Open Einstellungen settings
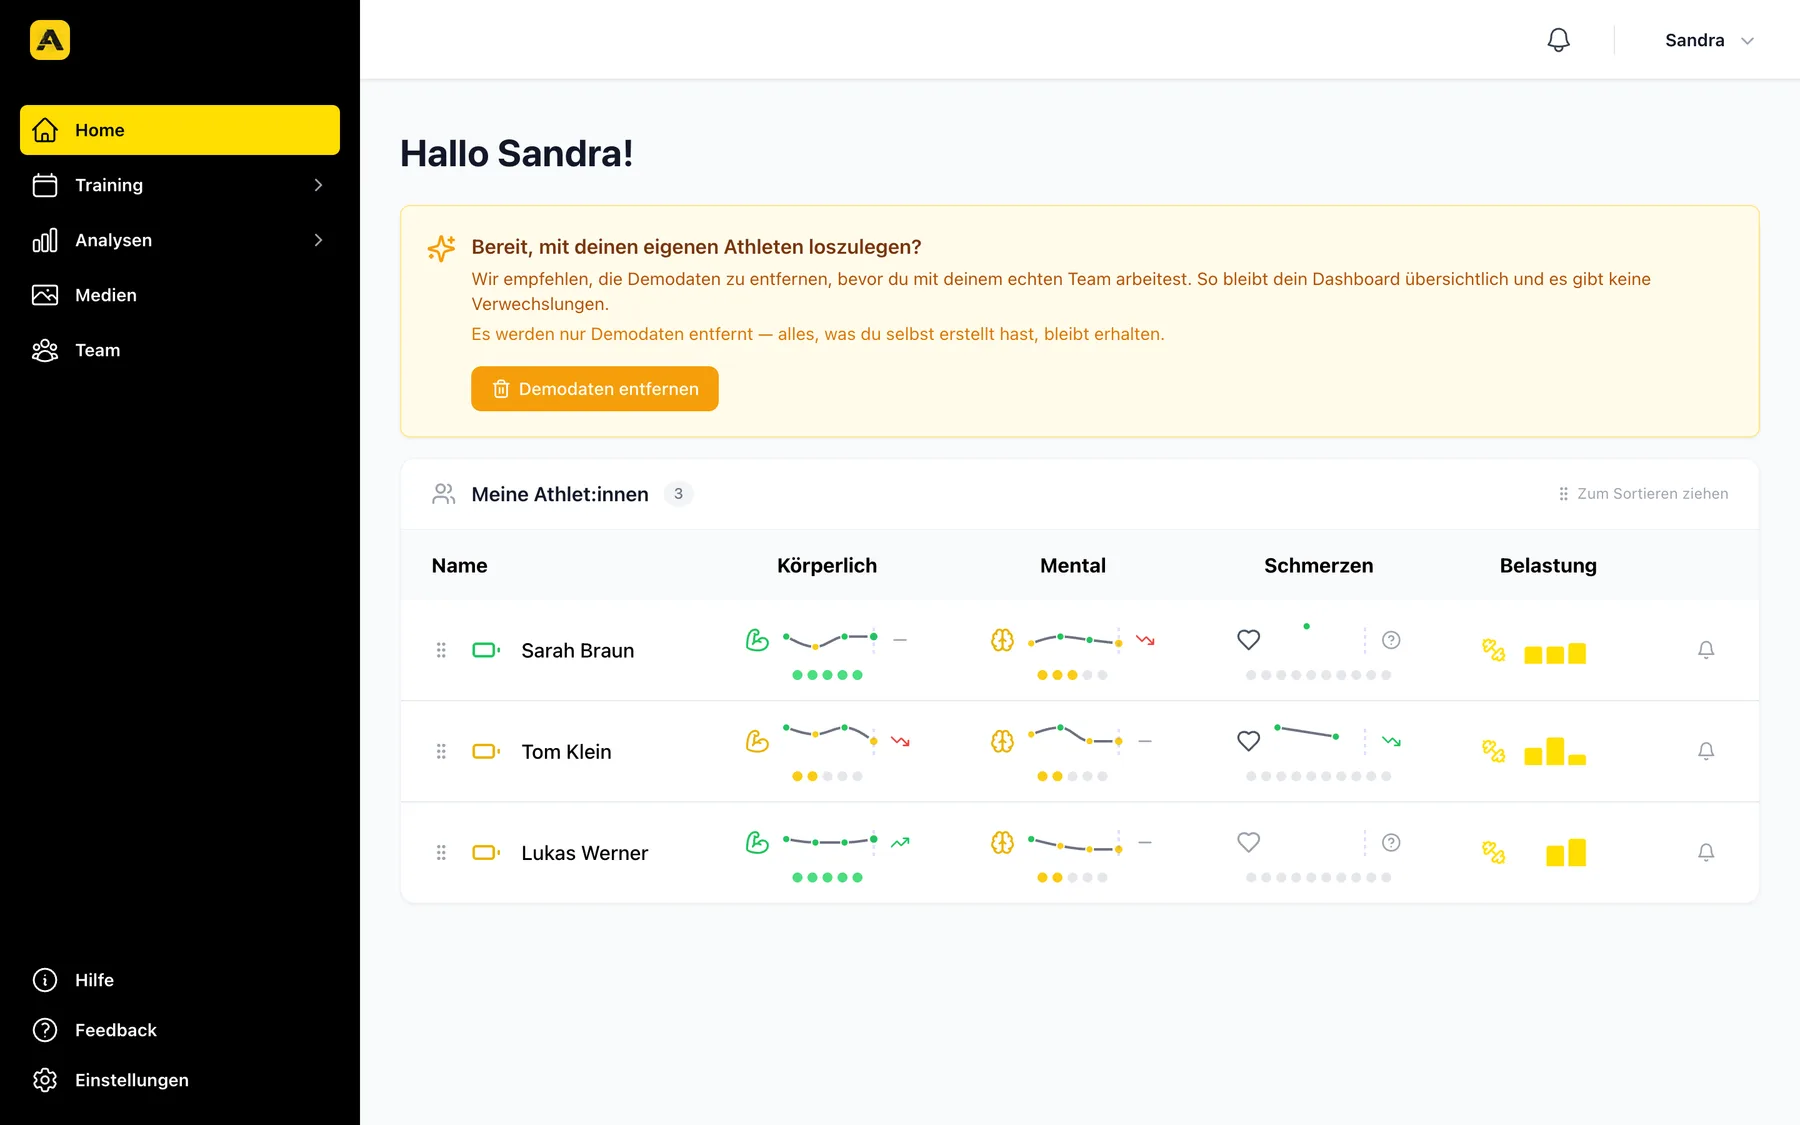 (x=180, y=1080)
